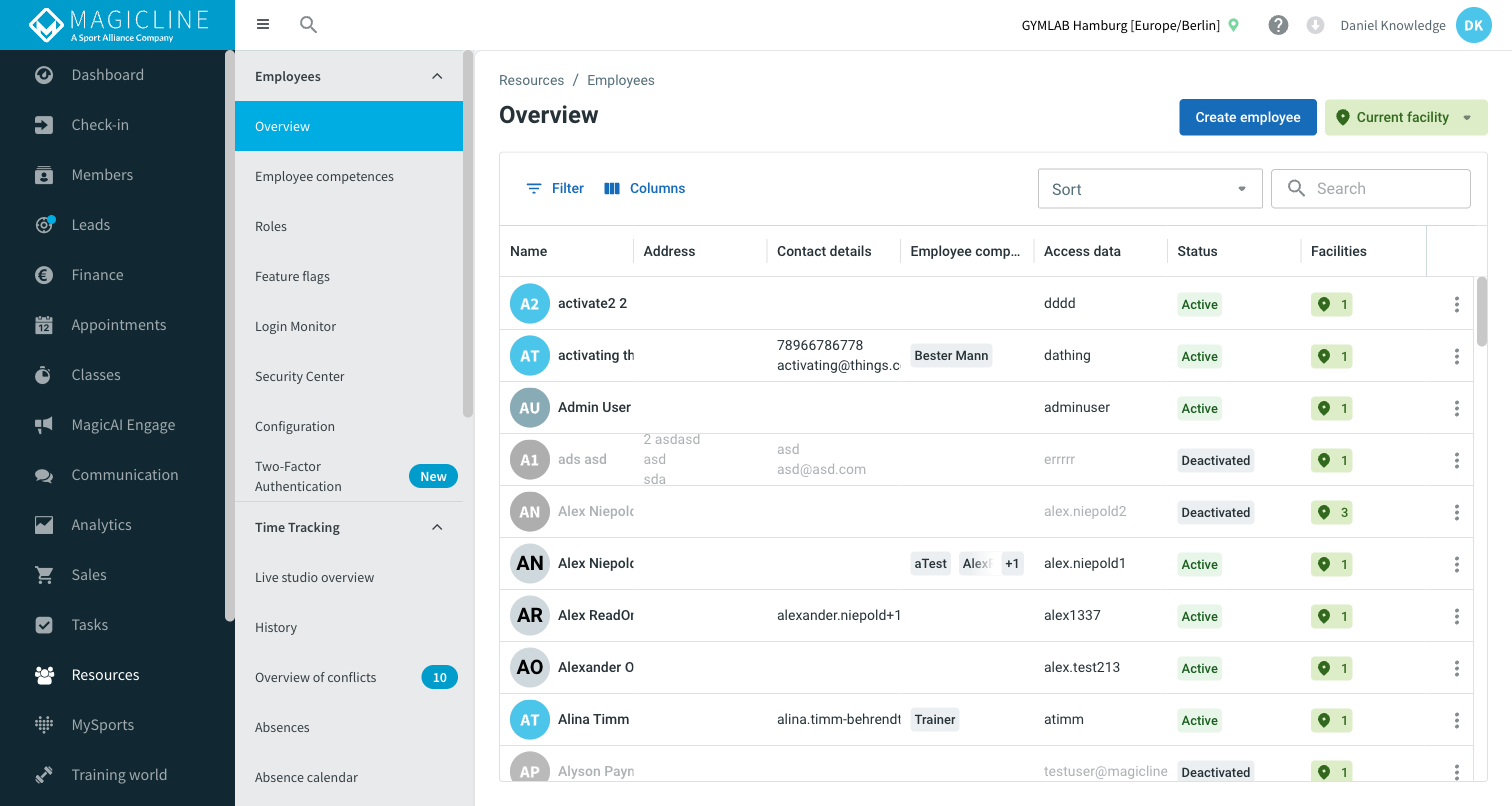Image resolution: width=1512 pixels, height=806 pixels.
Task: Open Security Center
Action: click(349, 376)
